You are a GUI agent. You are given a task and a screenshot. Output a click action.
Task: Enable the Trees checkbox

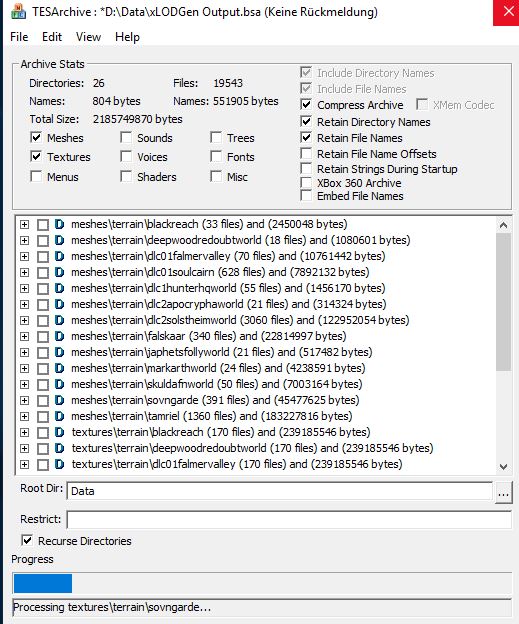216,138
